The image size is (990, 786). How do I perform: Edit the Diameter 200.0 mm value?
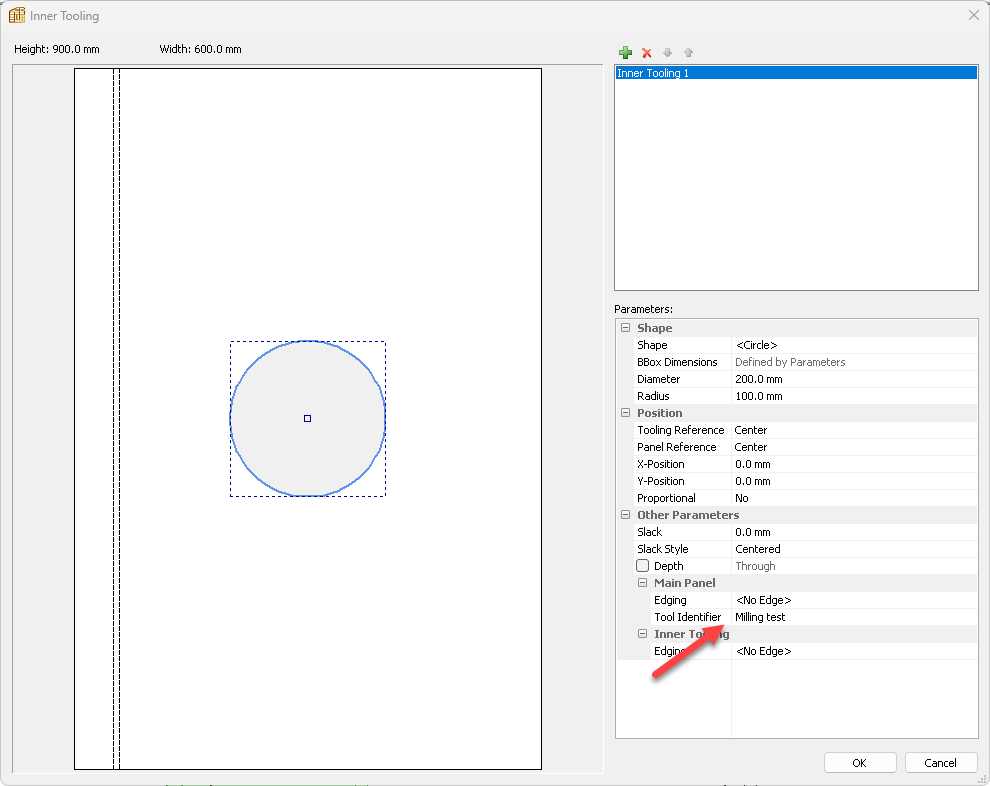coord(854,379)
